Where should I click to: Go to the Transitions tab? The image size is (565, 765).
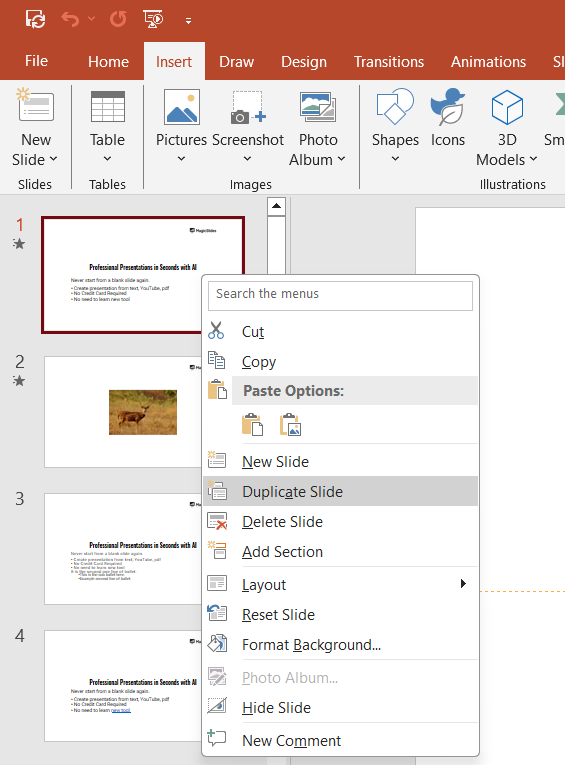click(x=389, y=61)
